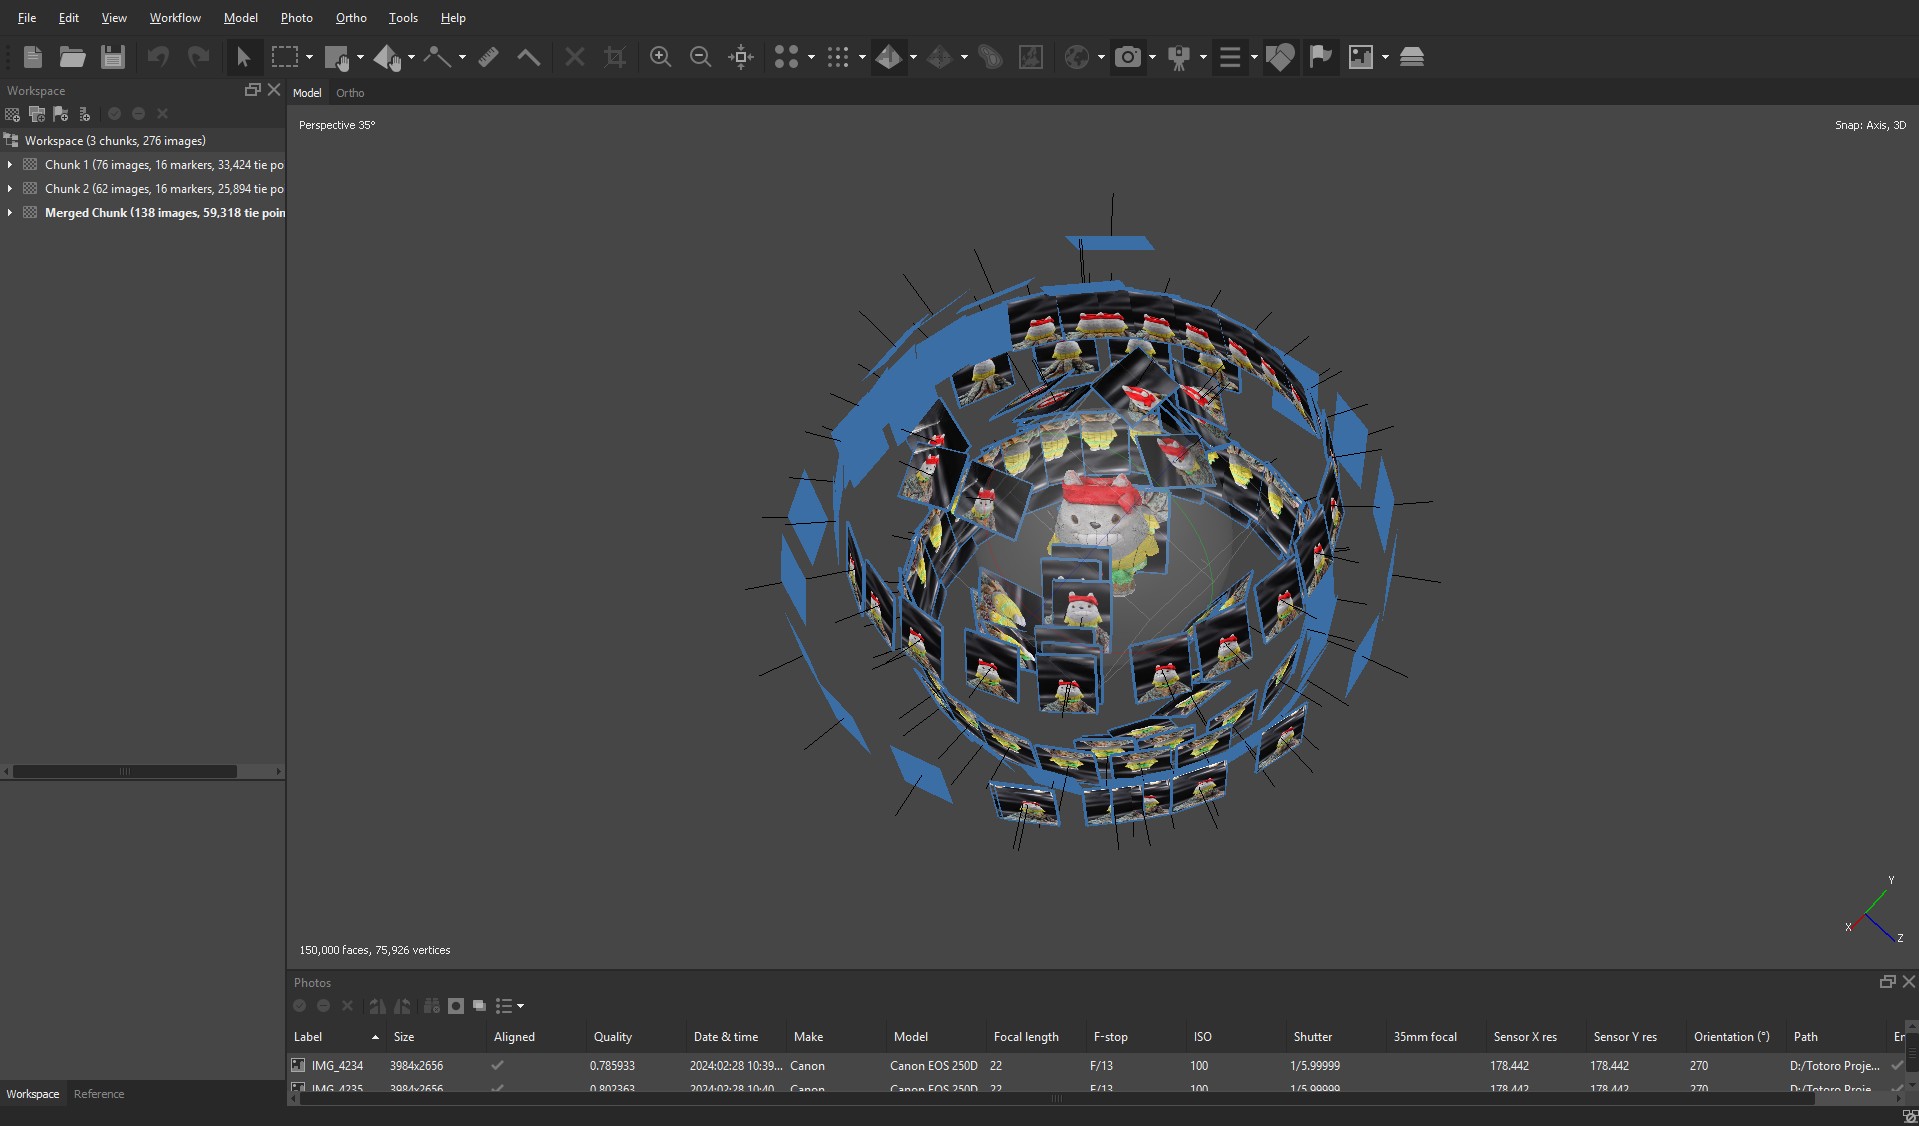This screenshot has width=1919, height=1126.
Task: Select the Navigation arrow tool
Action: (243, 57)
